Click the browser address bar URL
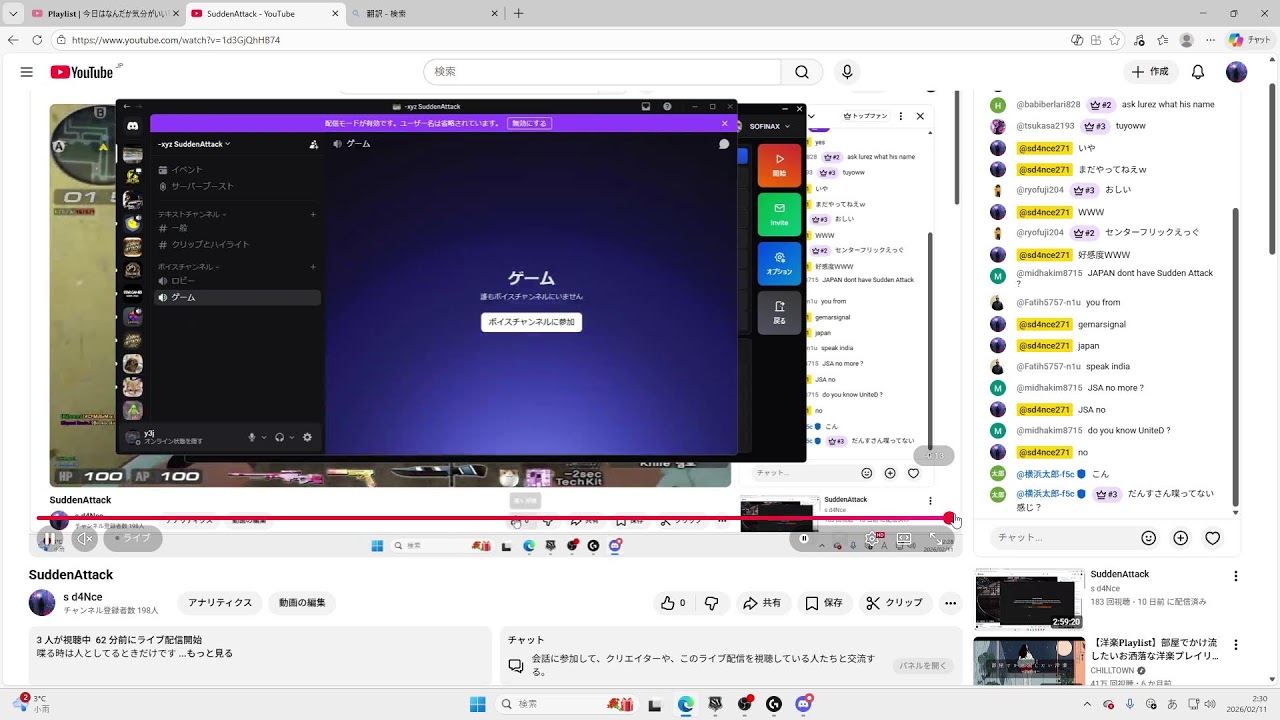The width and height of the screenshot is (1280, 720). pyautogui.click(x=176, y=40)
